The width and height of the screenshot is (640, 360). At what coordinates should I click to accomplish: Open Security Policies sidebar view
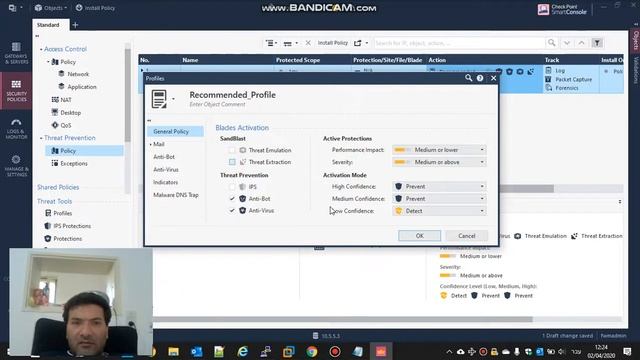coord(16,91)
